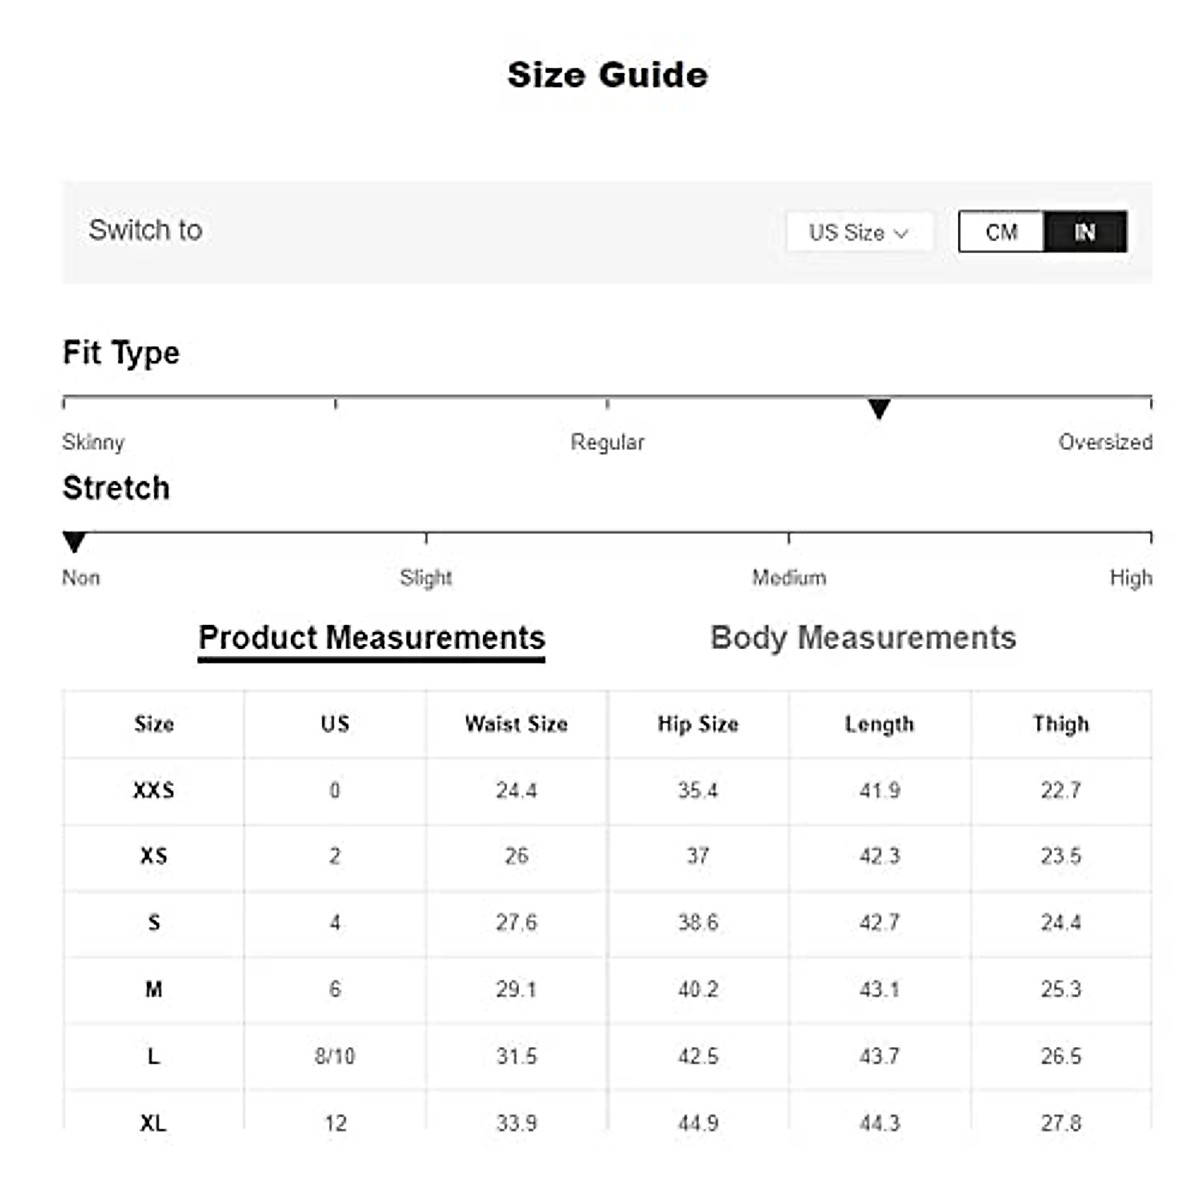The height and width of the screenshot is (1200, 1200).
Task: Open the US Size dropdown
Action: pos(859,232)
